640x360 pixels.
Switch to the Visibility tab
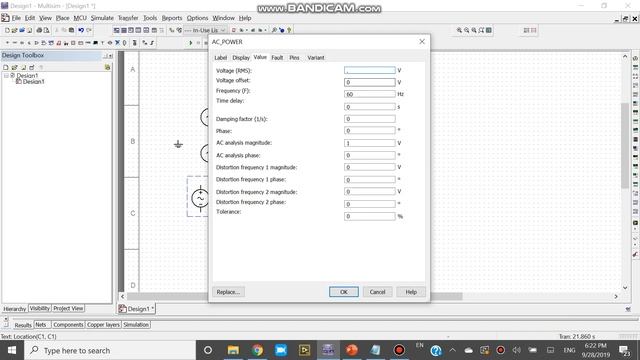[x=40, y=309]
